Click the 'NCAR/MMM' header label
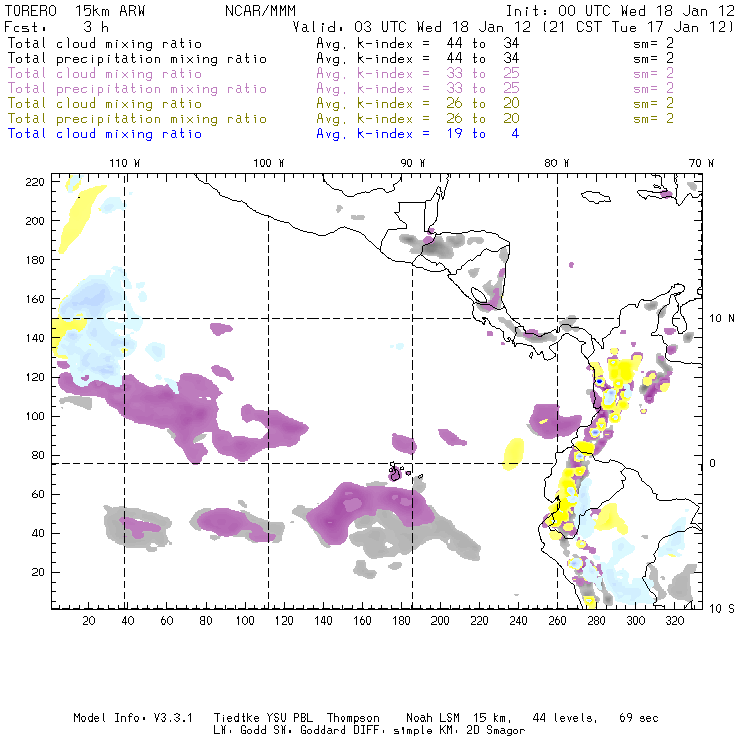Viewport: 740px width, 740px height. (x=261, y=11)
